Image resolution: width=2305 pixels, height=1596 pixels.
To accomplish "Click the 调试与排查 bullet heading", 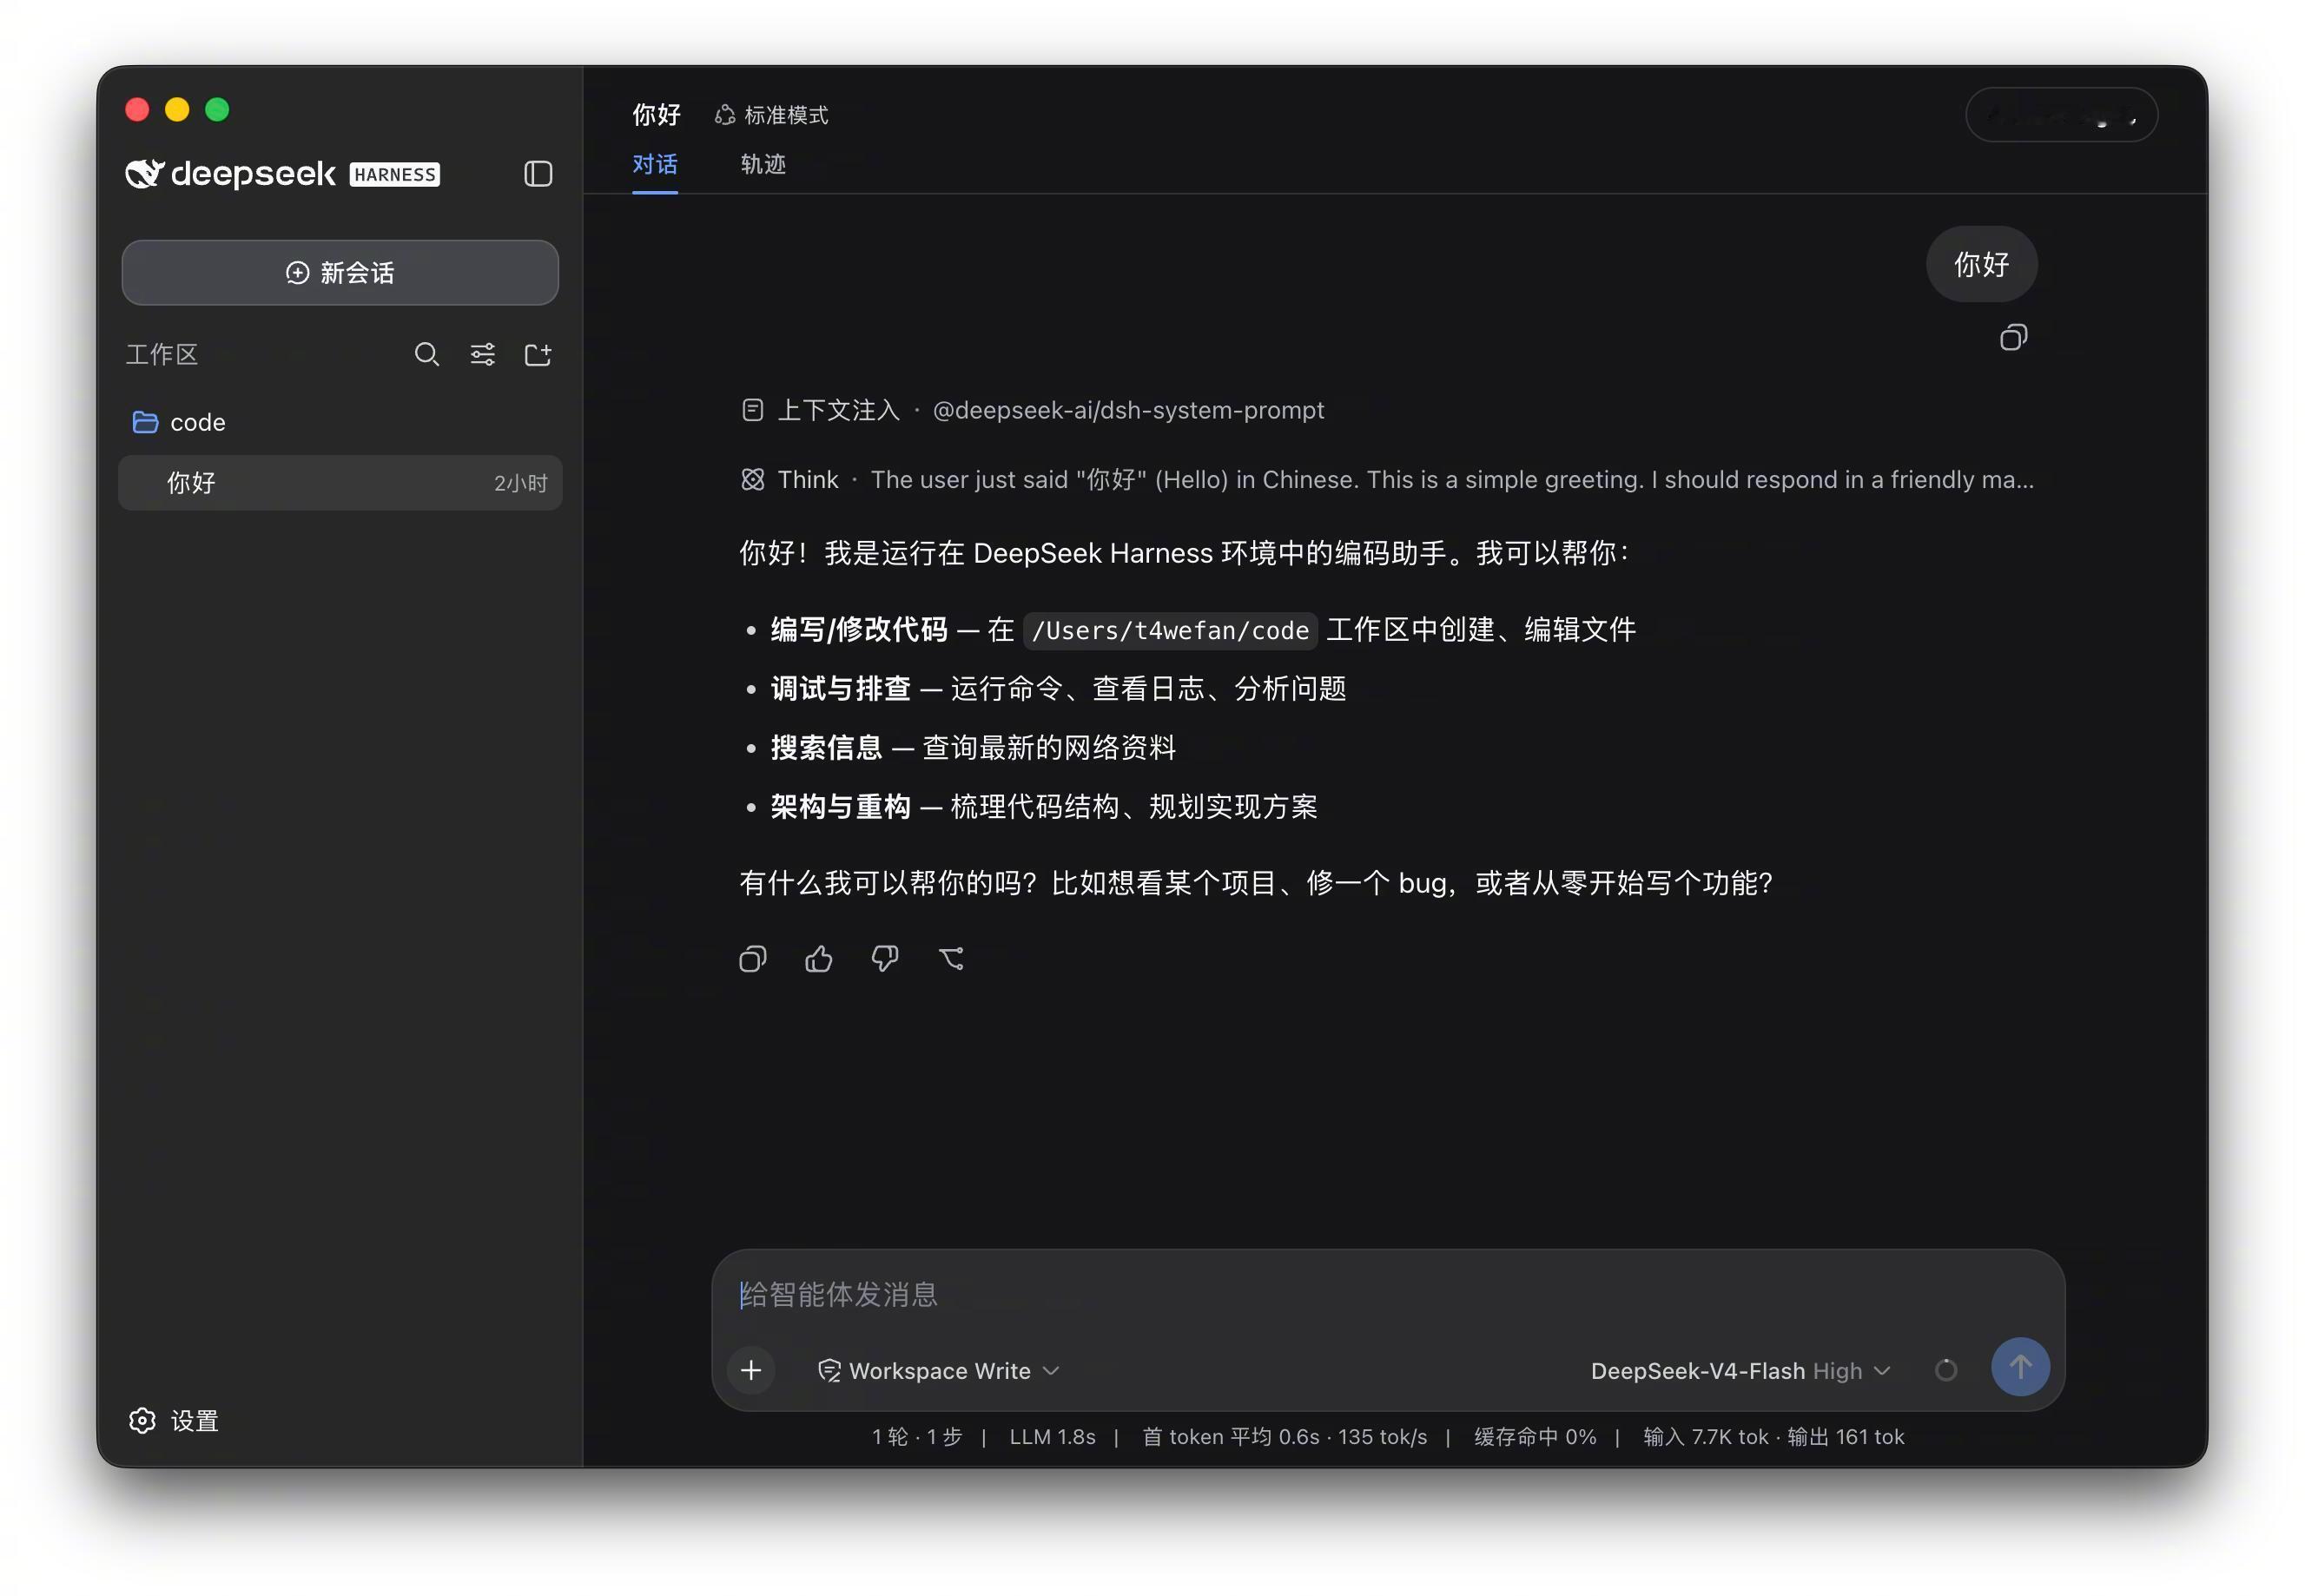I will (x=840, y=689).
